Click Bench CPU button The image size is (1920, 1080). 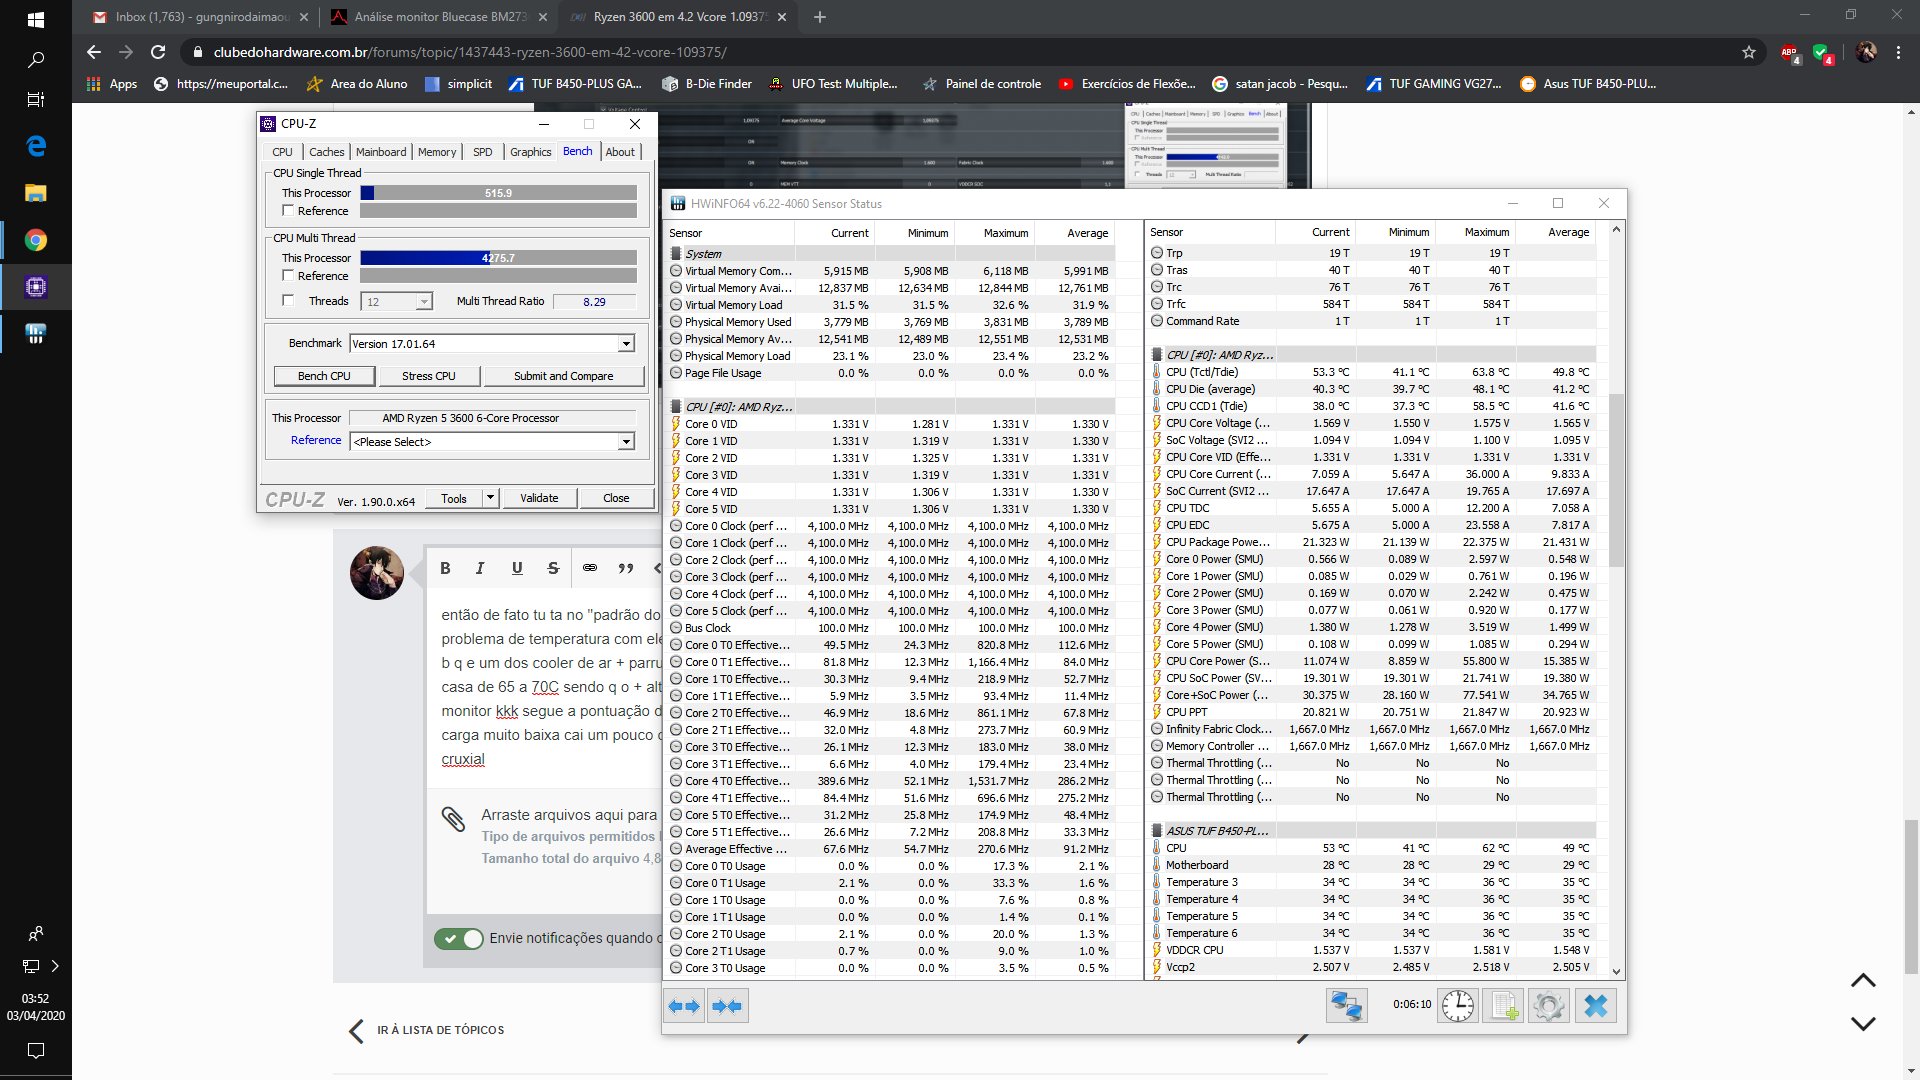(324, 376)
